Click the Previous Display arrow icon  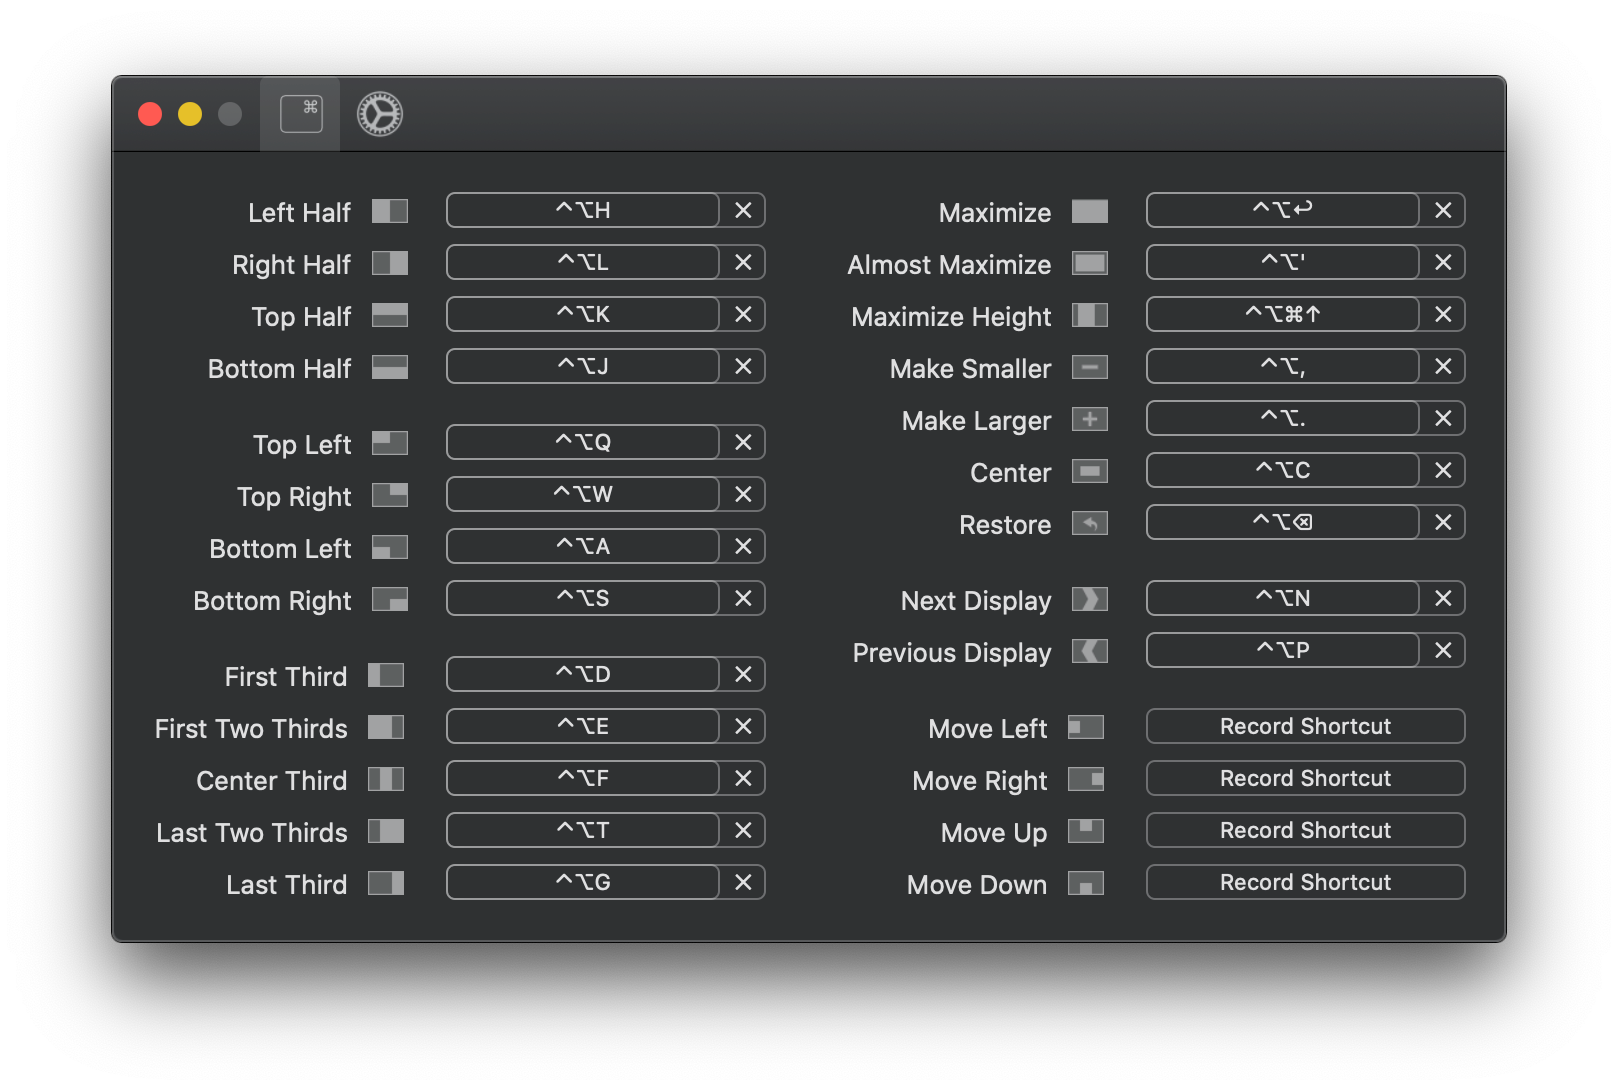(x=1091, y=651)
